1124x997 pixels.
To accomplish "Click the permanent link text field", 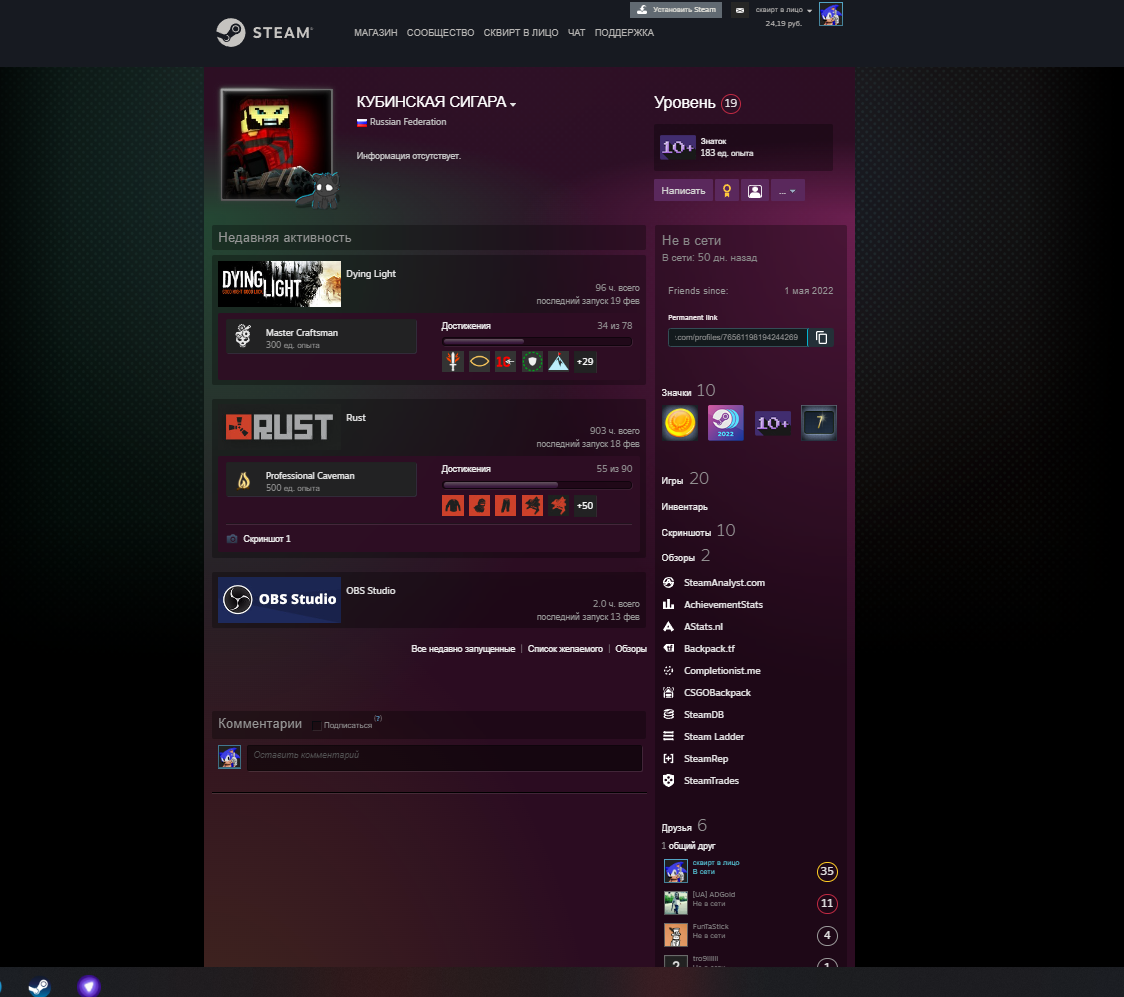I will pos(738,338).
